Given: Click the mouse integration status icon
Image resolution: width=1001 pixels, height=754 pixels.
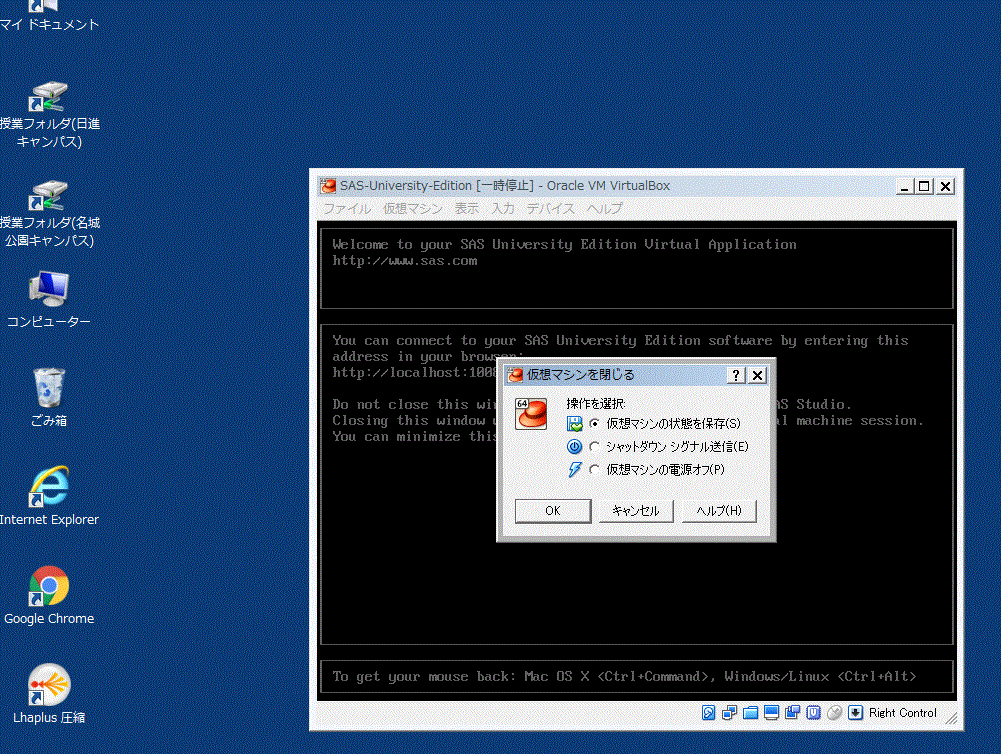Looking at the screenshot, I should tap(834, 713).
